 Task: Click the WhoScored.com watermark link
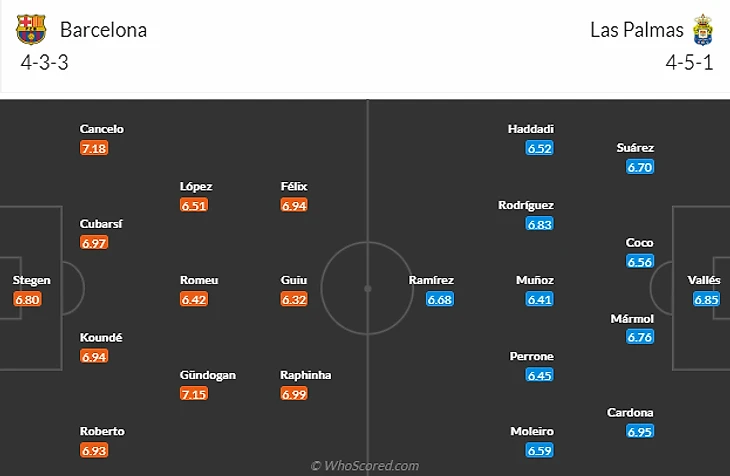365,465
